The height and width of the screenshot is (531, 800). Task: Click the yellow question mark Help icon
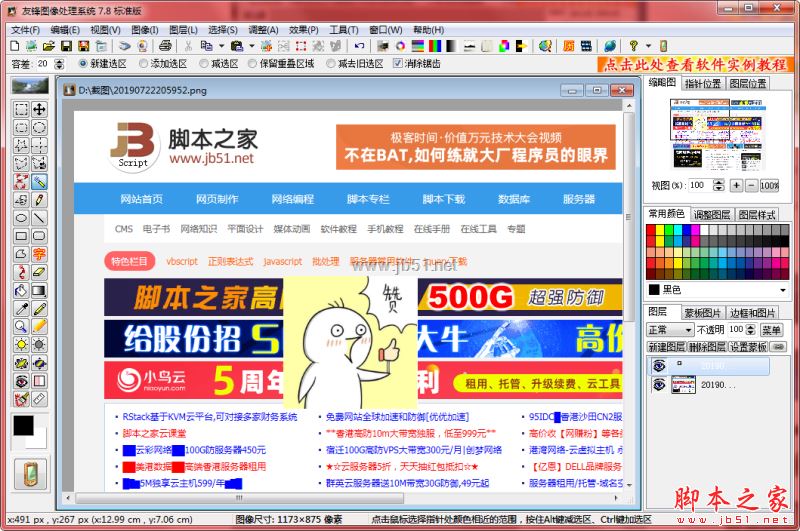633,46
